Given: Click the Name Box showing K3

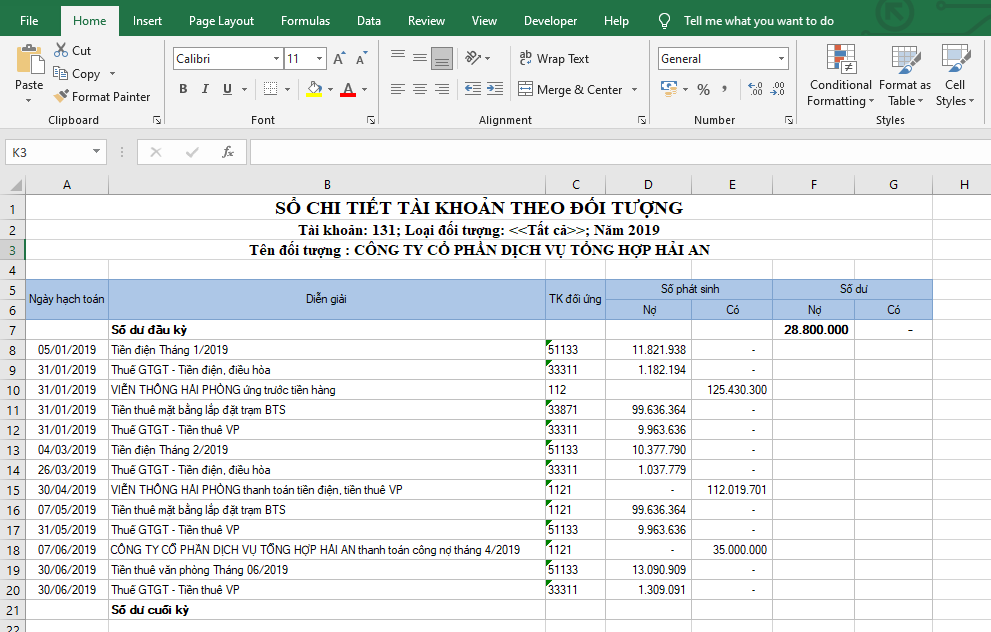Looking at the screenshot, I should click(47, 152).
